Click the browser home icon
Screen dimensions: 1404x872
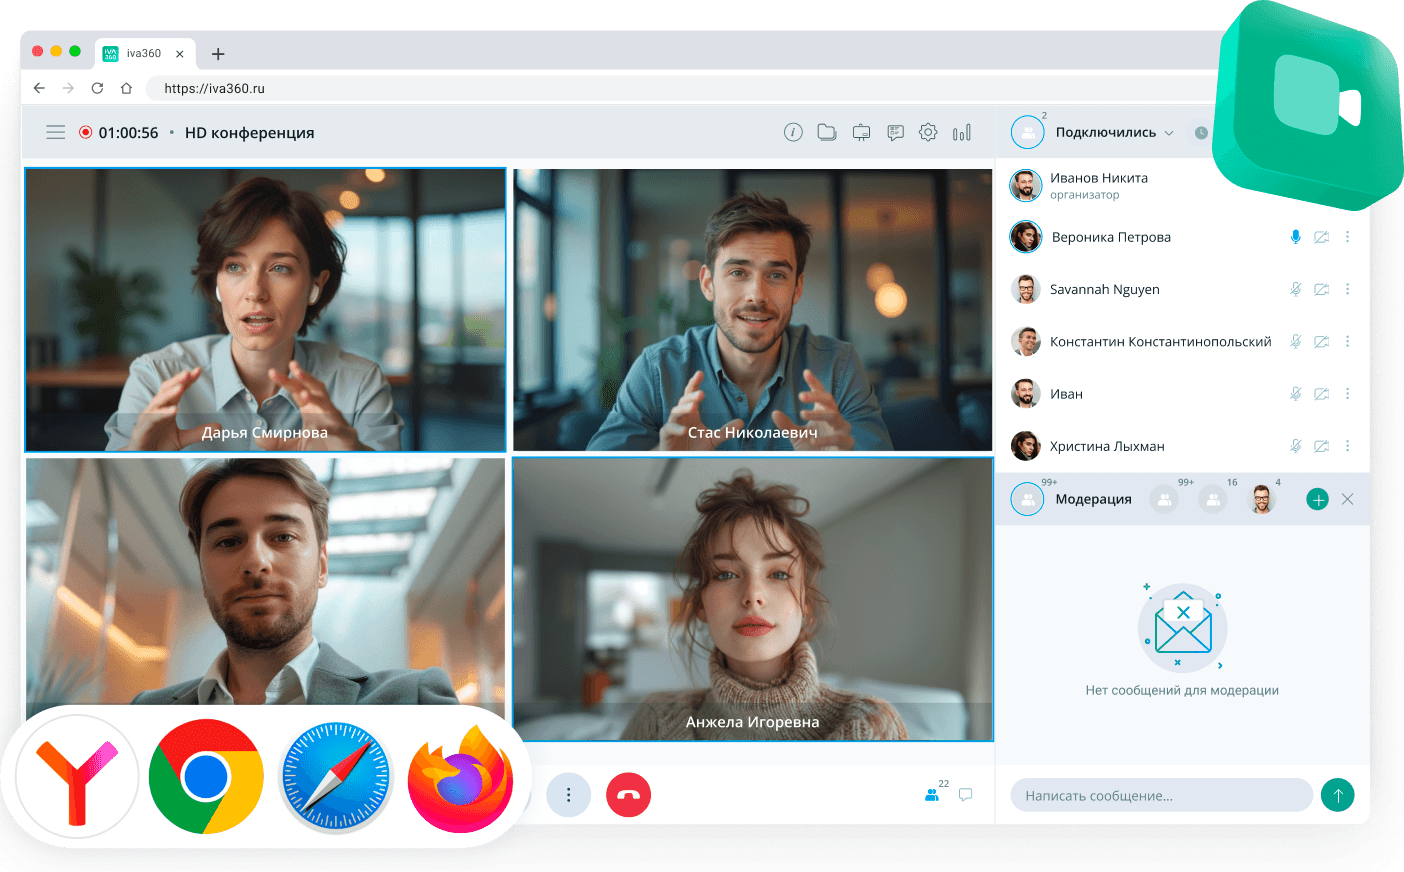click(126, 88)
